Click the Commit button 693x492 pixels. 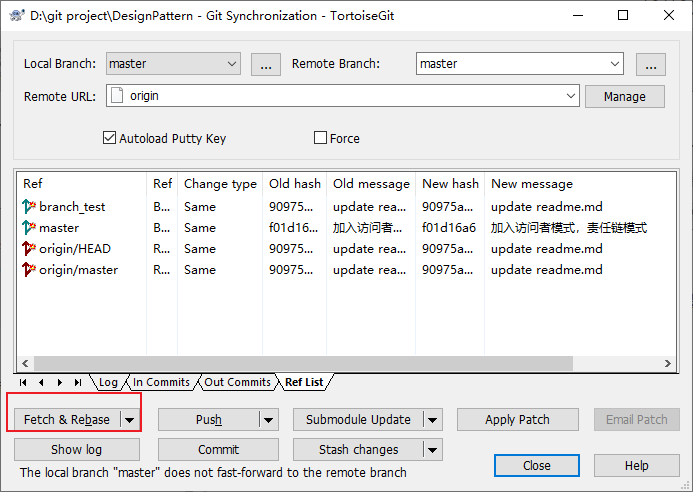pos(218,450)
